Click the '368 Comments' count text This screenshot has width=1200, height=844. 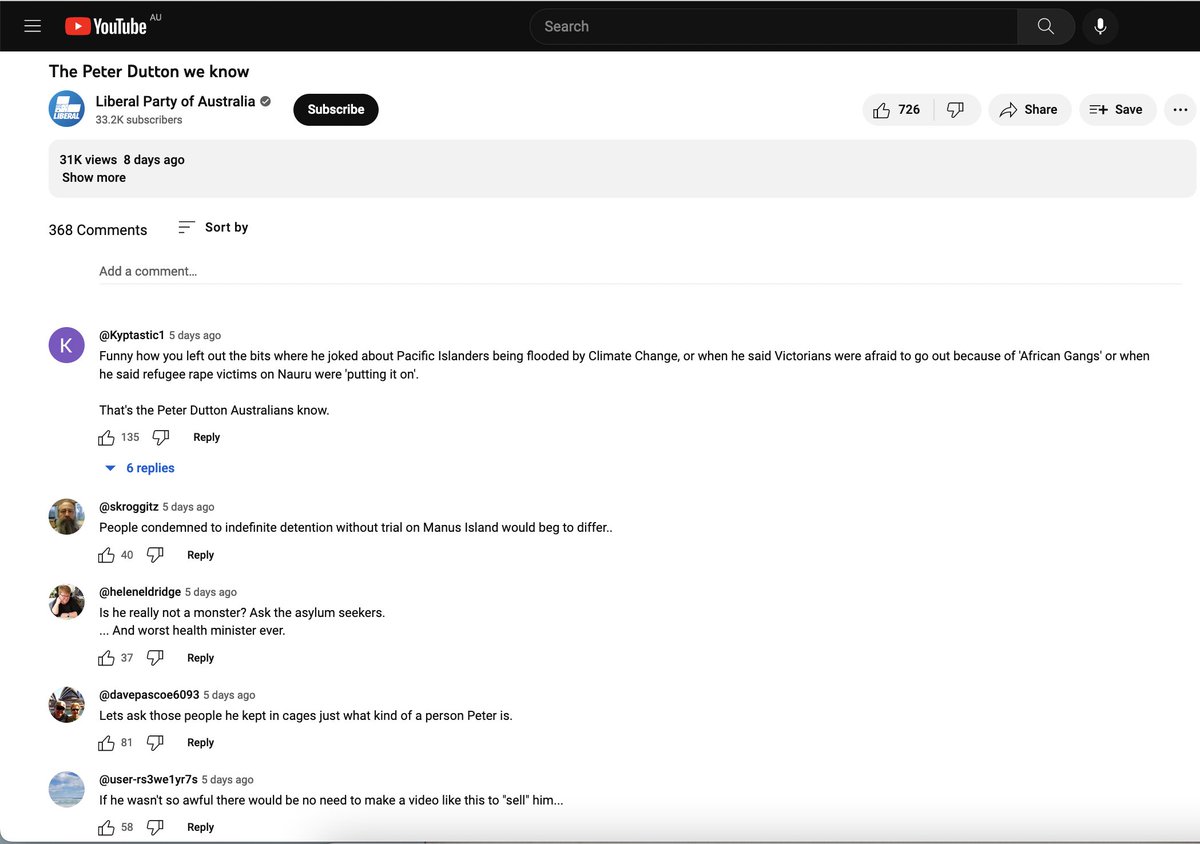pyautogui.click(x=98, y=230)
